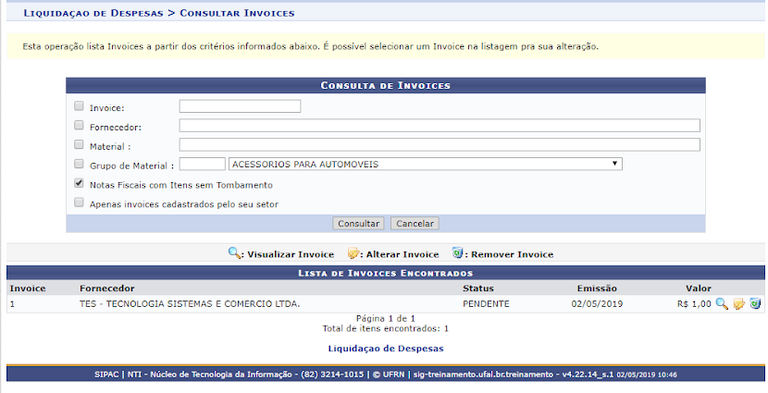The height and width of the screenshot is (393, 768).
Task: Focus the Grupo de Material code field
Action: click(202, 164)
